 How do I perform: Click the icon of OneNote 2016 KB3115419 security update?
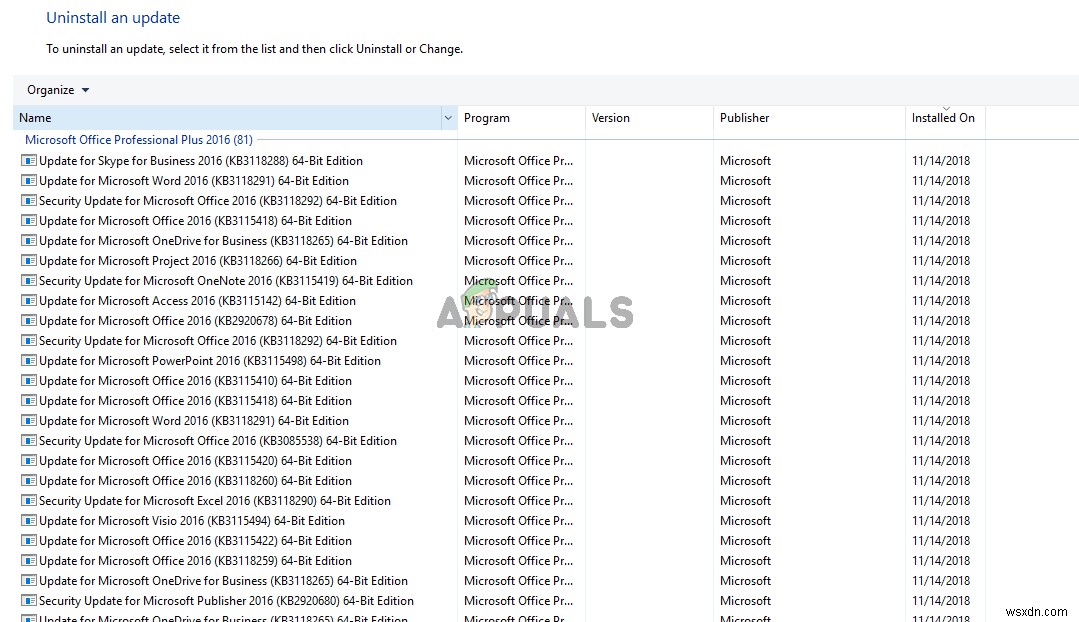pyautogui.click(x=28, y=281)
